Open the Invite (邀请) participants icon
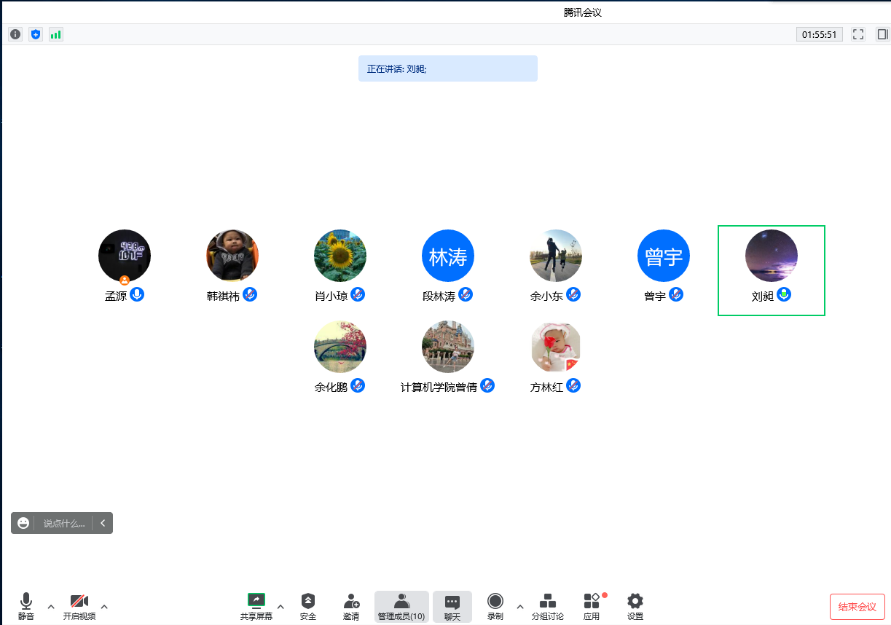The image size is (891, 625). coord(351,602)
